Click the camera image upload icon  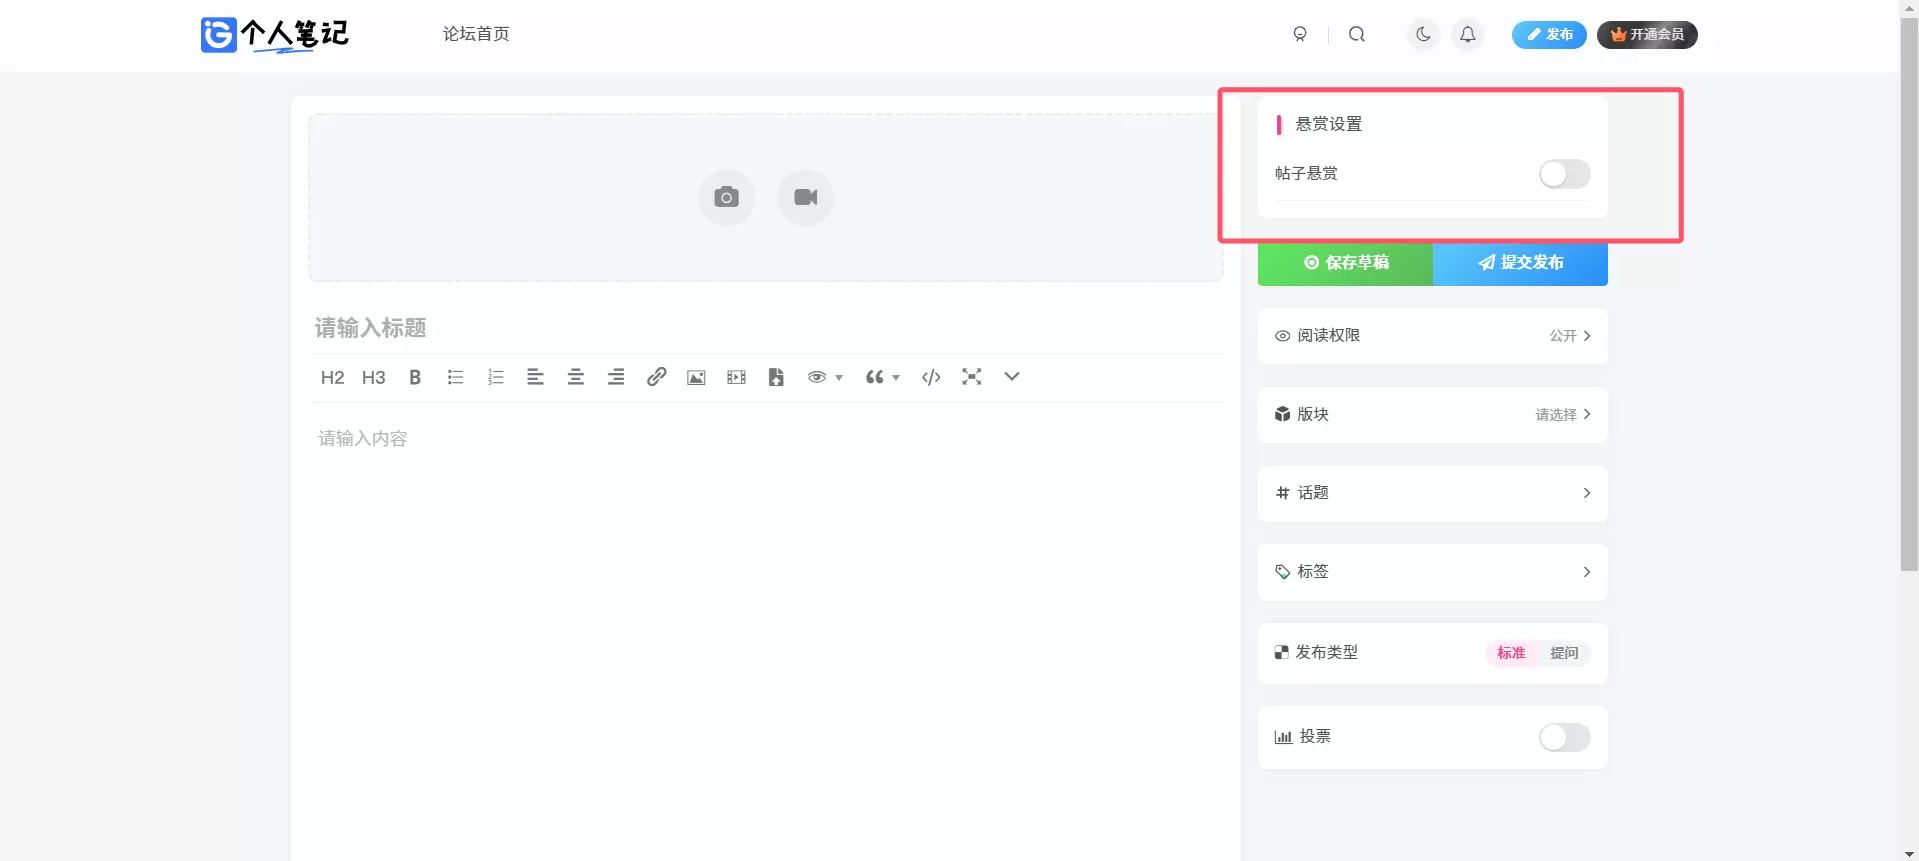click(726, 197)
